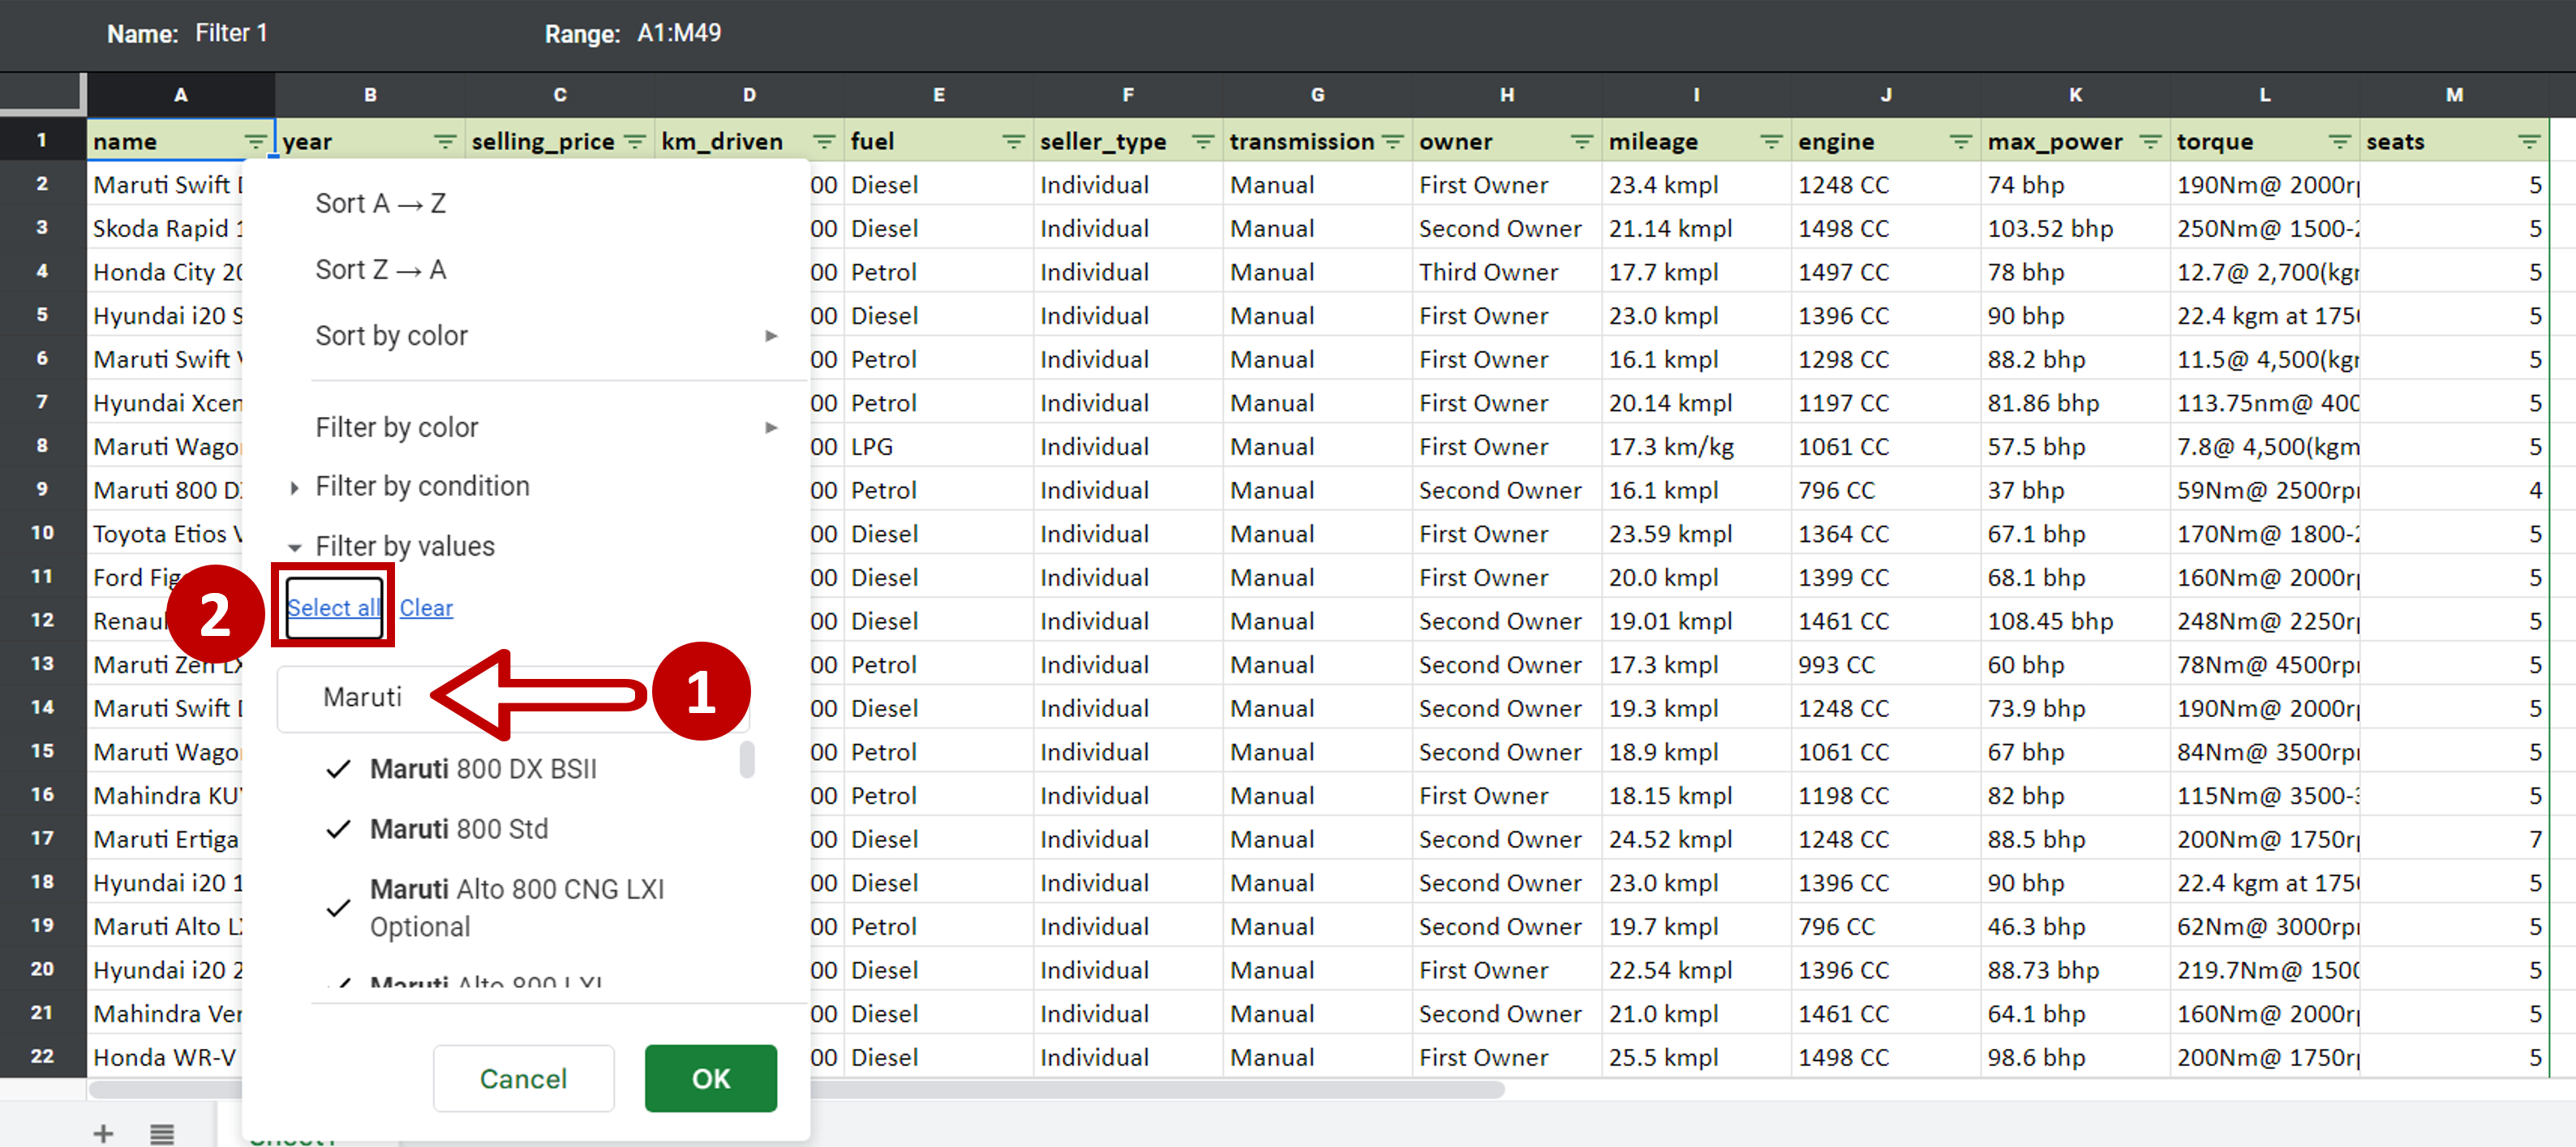Click cell '25.5 kmpl'
The height and width of the screenshot is (1147, 2576).
point(1696,1057)
